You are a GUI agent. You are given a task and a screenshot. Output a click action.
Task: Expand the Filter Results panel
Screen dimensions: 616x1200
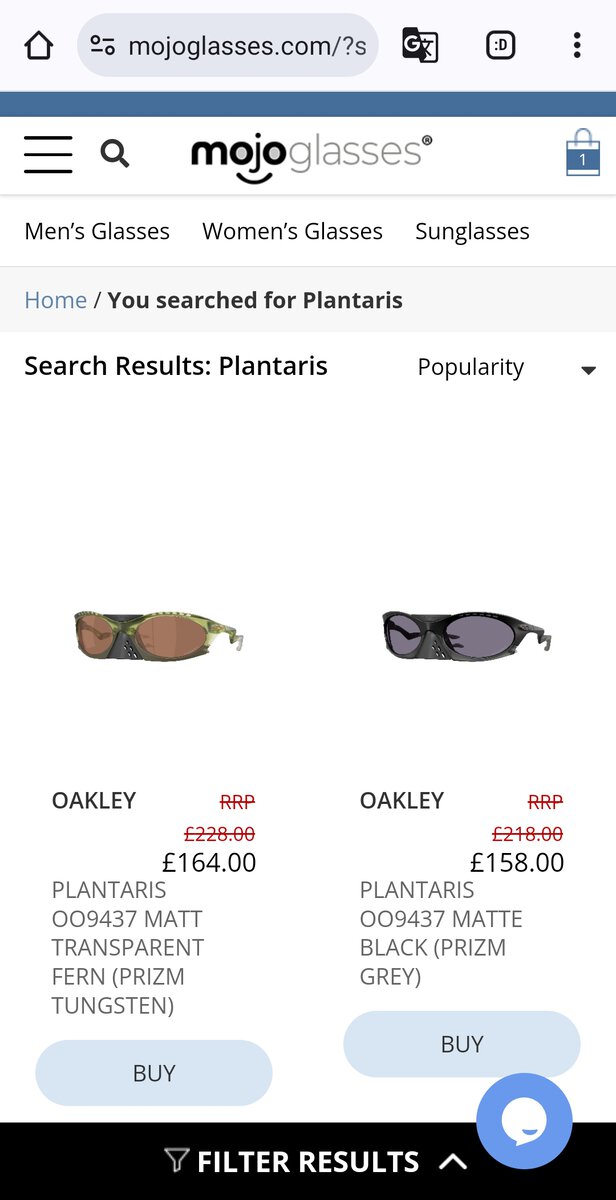click(308, 1161)
